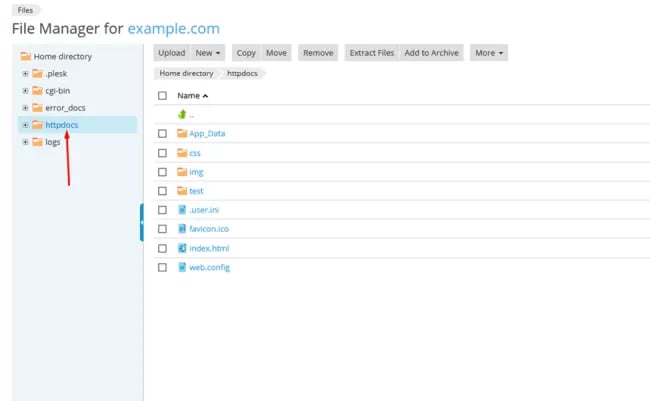The image size is (650, 401).
Task: Open the test folder link
Action: (196, 191)
